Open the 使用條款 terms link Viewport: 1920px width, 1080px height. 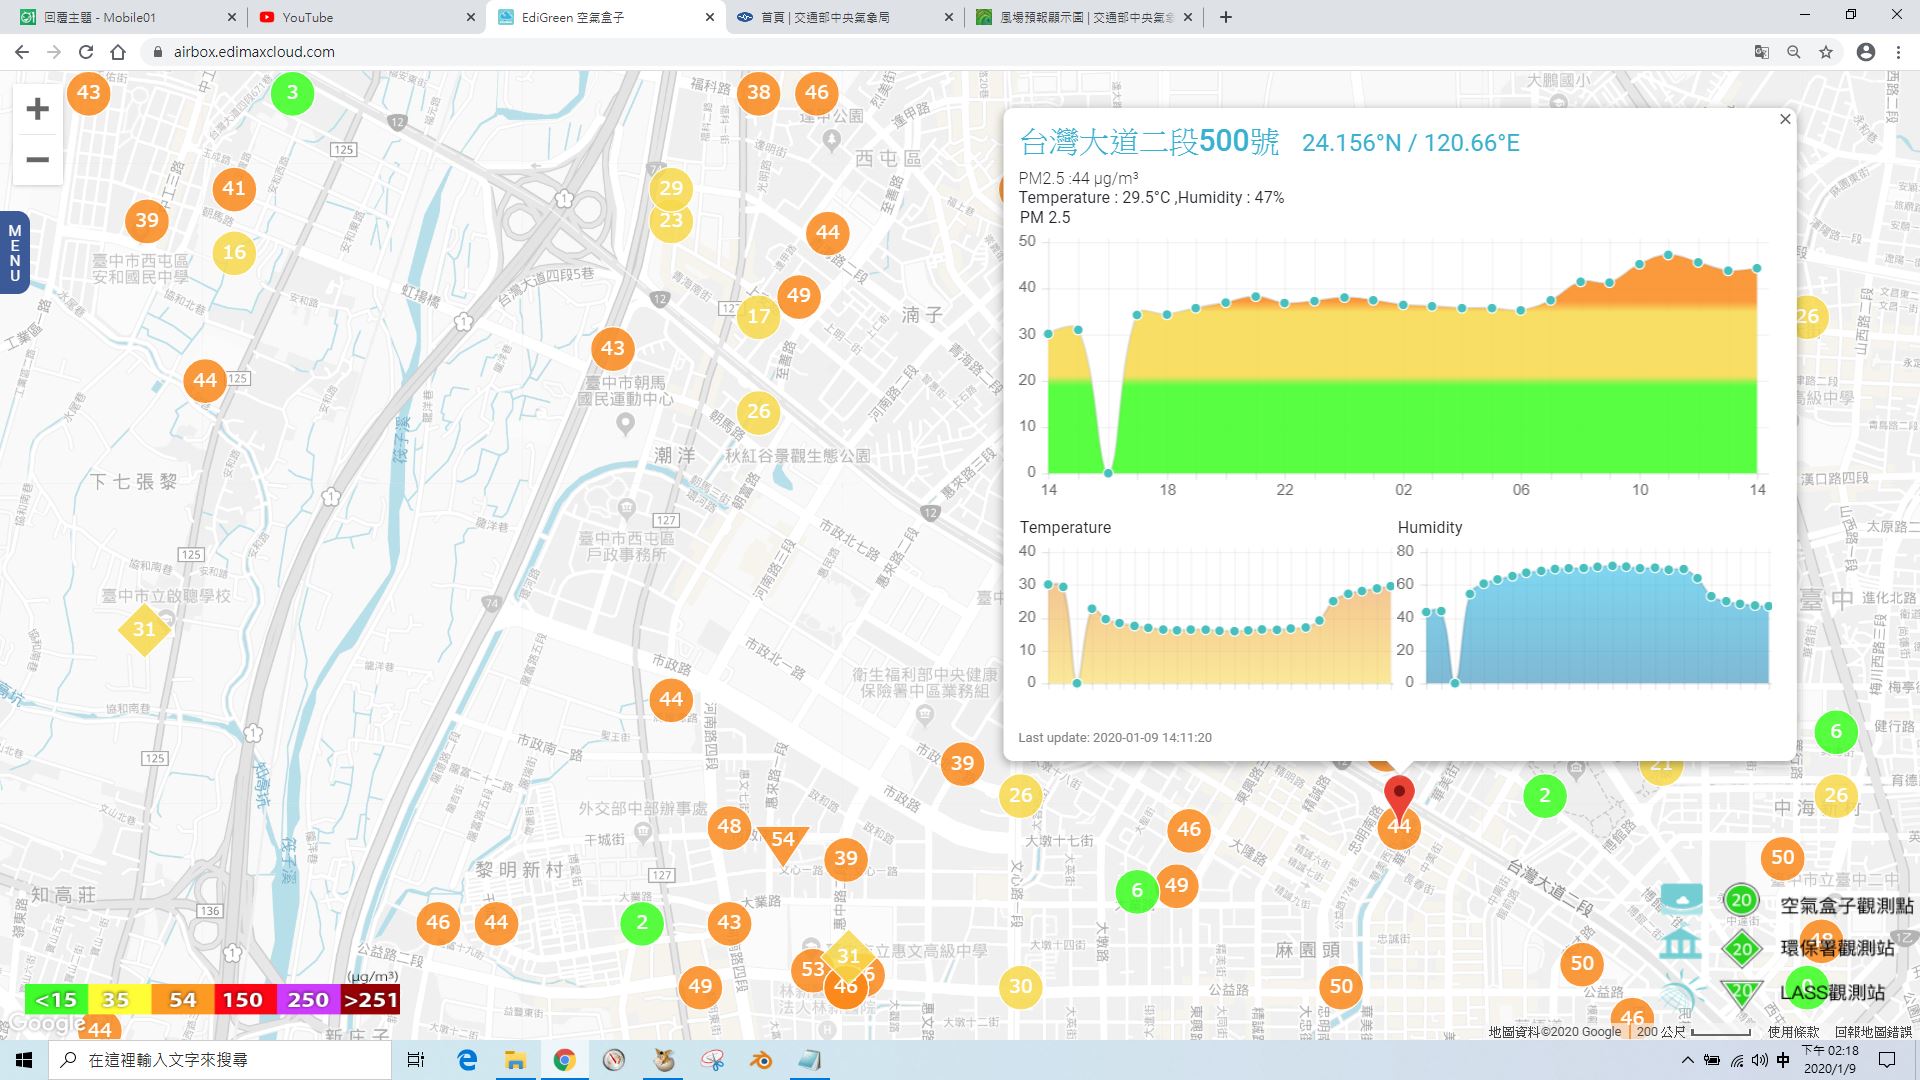pos(1793,1032)
